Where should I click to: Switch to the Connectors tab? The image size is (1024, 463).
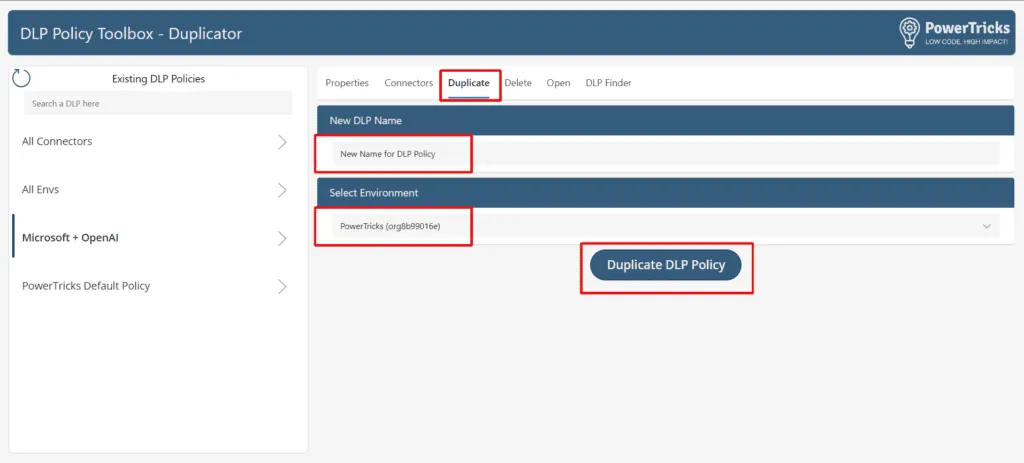pyautogui.click(x=409, y=83)
